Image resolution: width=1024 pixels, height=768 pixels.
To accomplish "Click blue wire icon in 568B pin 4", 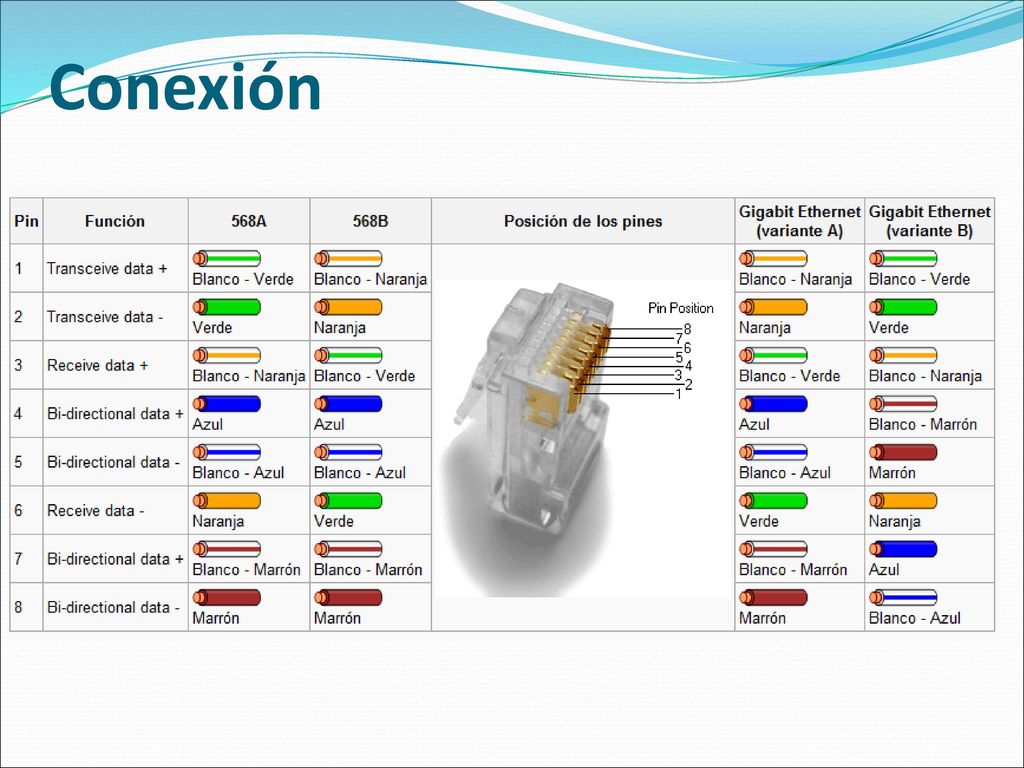I will (348, 404).
